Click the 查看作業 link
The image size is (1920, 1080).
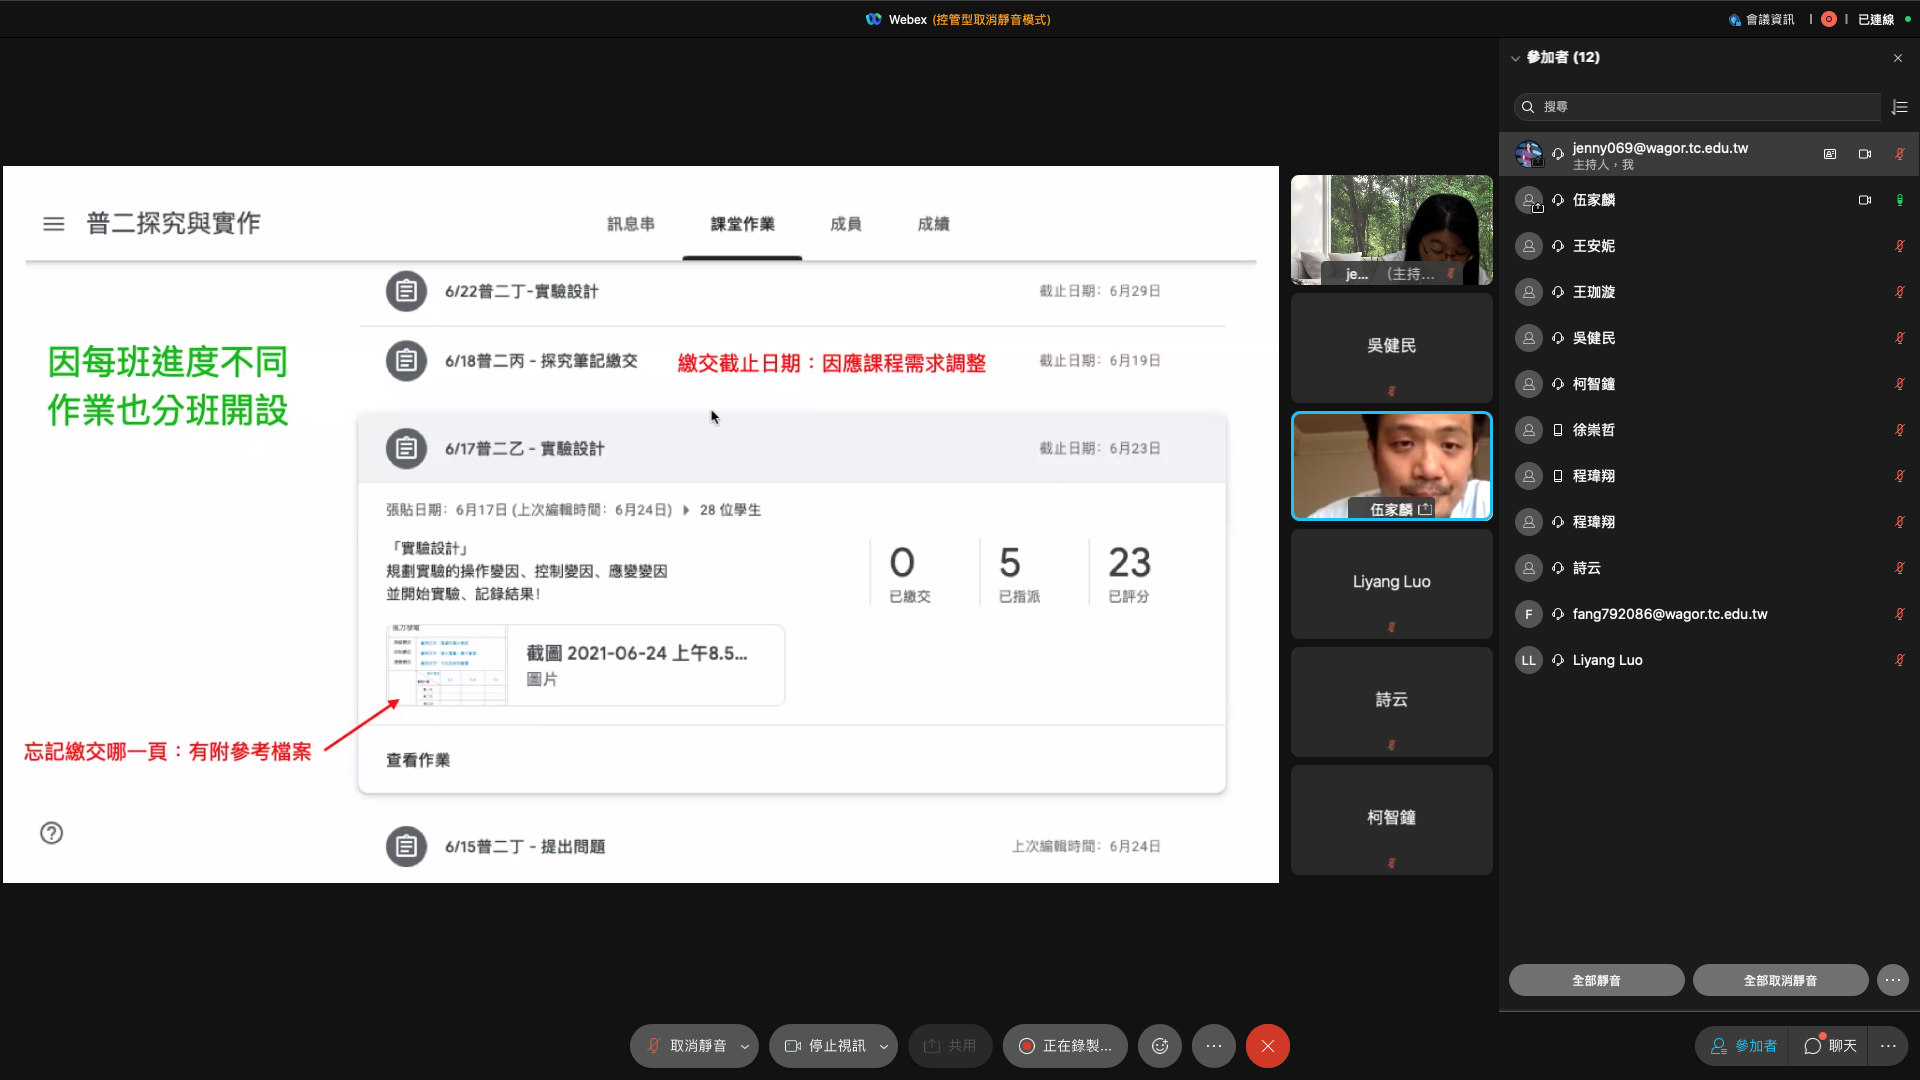tap(418, 760)
